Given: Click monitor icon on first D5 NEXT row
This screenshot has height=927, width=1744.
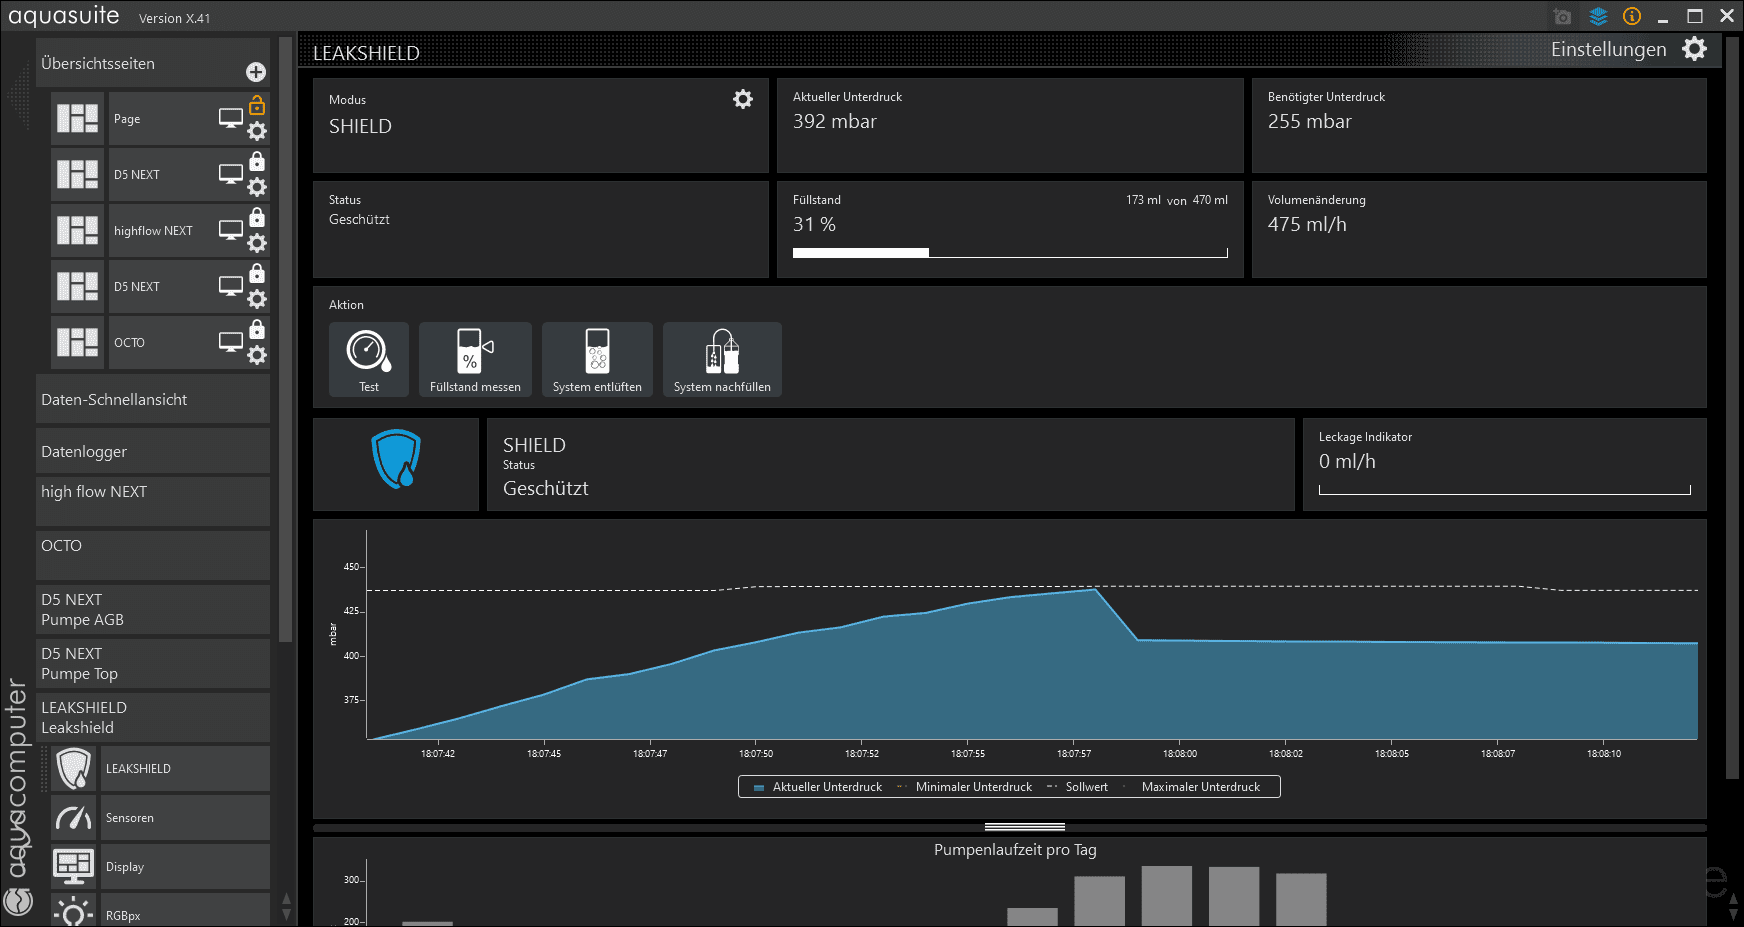Looking at the screenshot, I should [x=231, y=174].
